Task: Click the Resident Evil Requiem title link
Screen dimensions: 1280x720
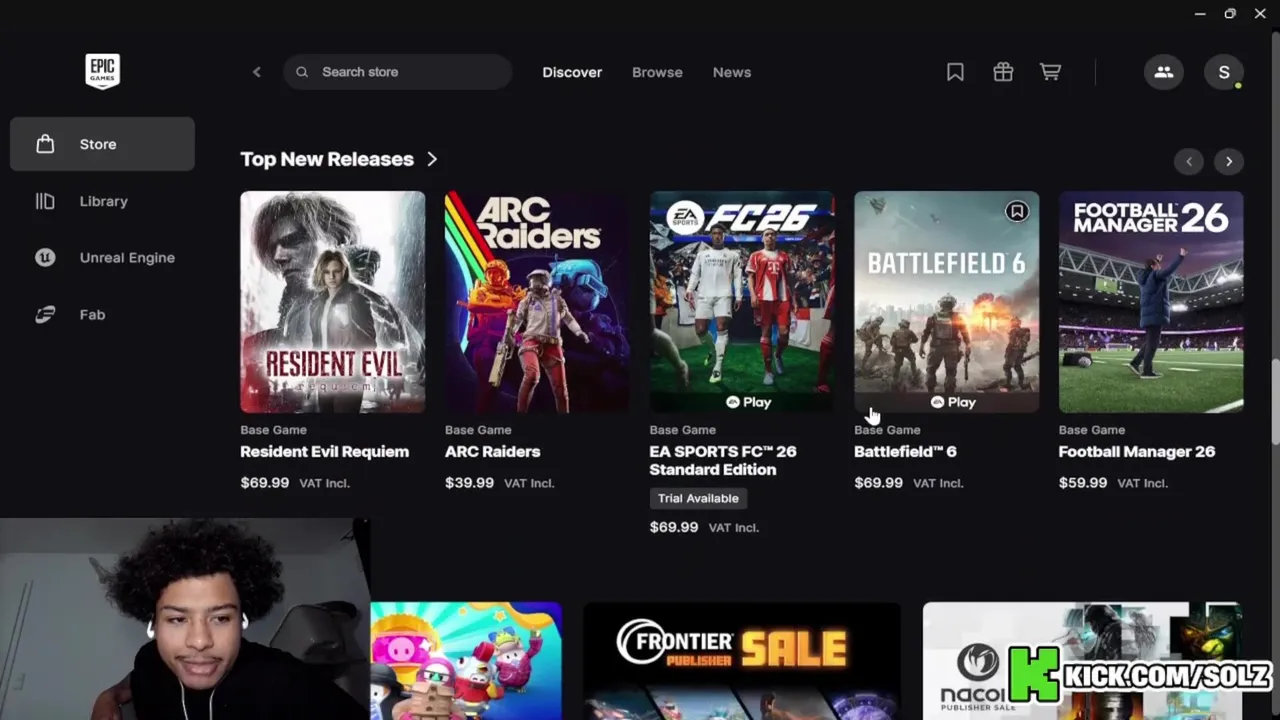Action: (324, 452)
